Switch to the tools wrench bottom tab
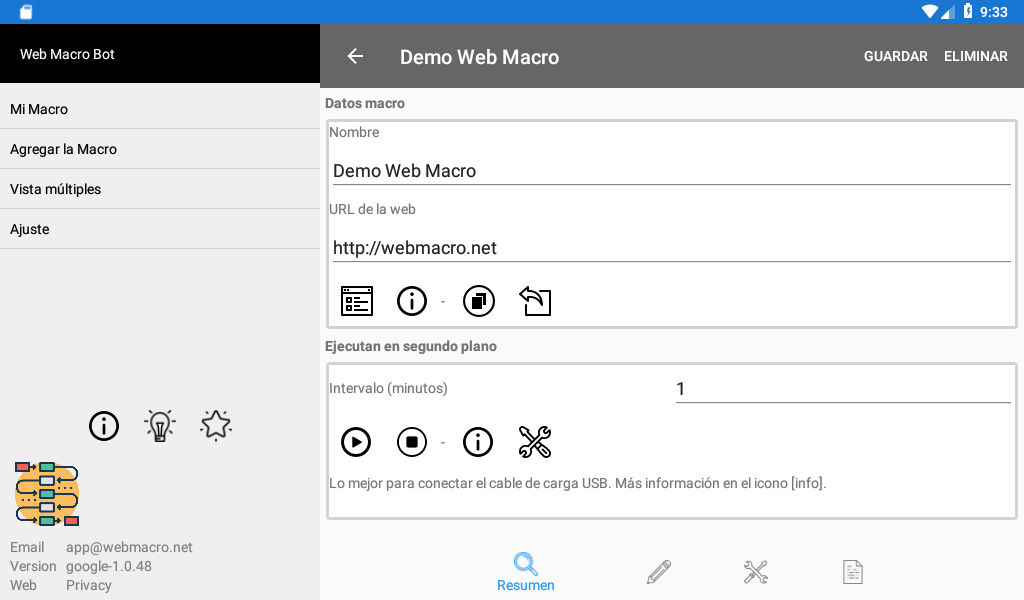The image size is (1024, 600). [756, 572]
